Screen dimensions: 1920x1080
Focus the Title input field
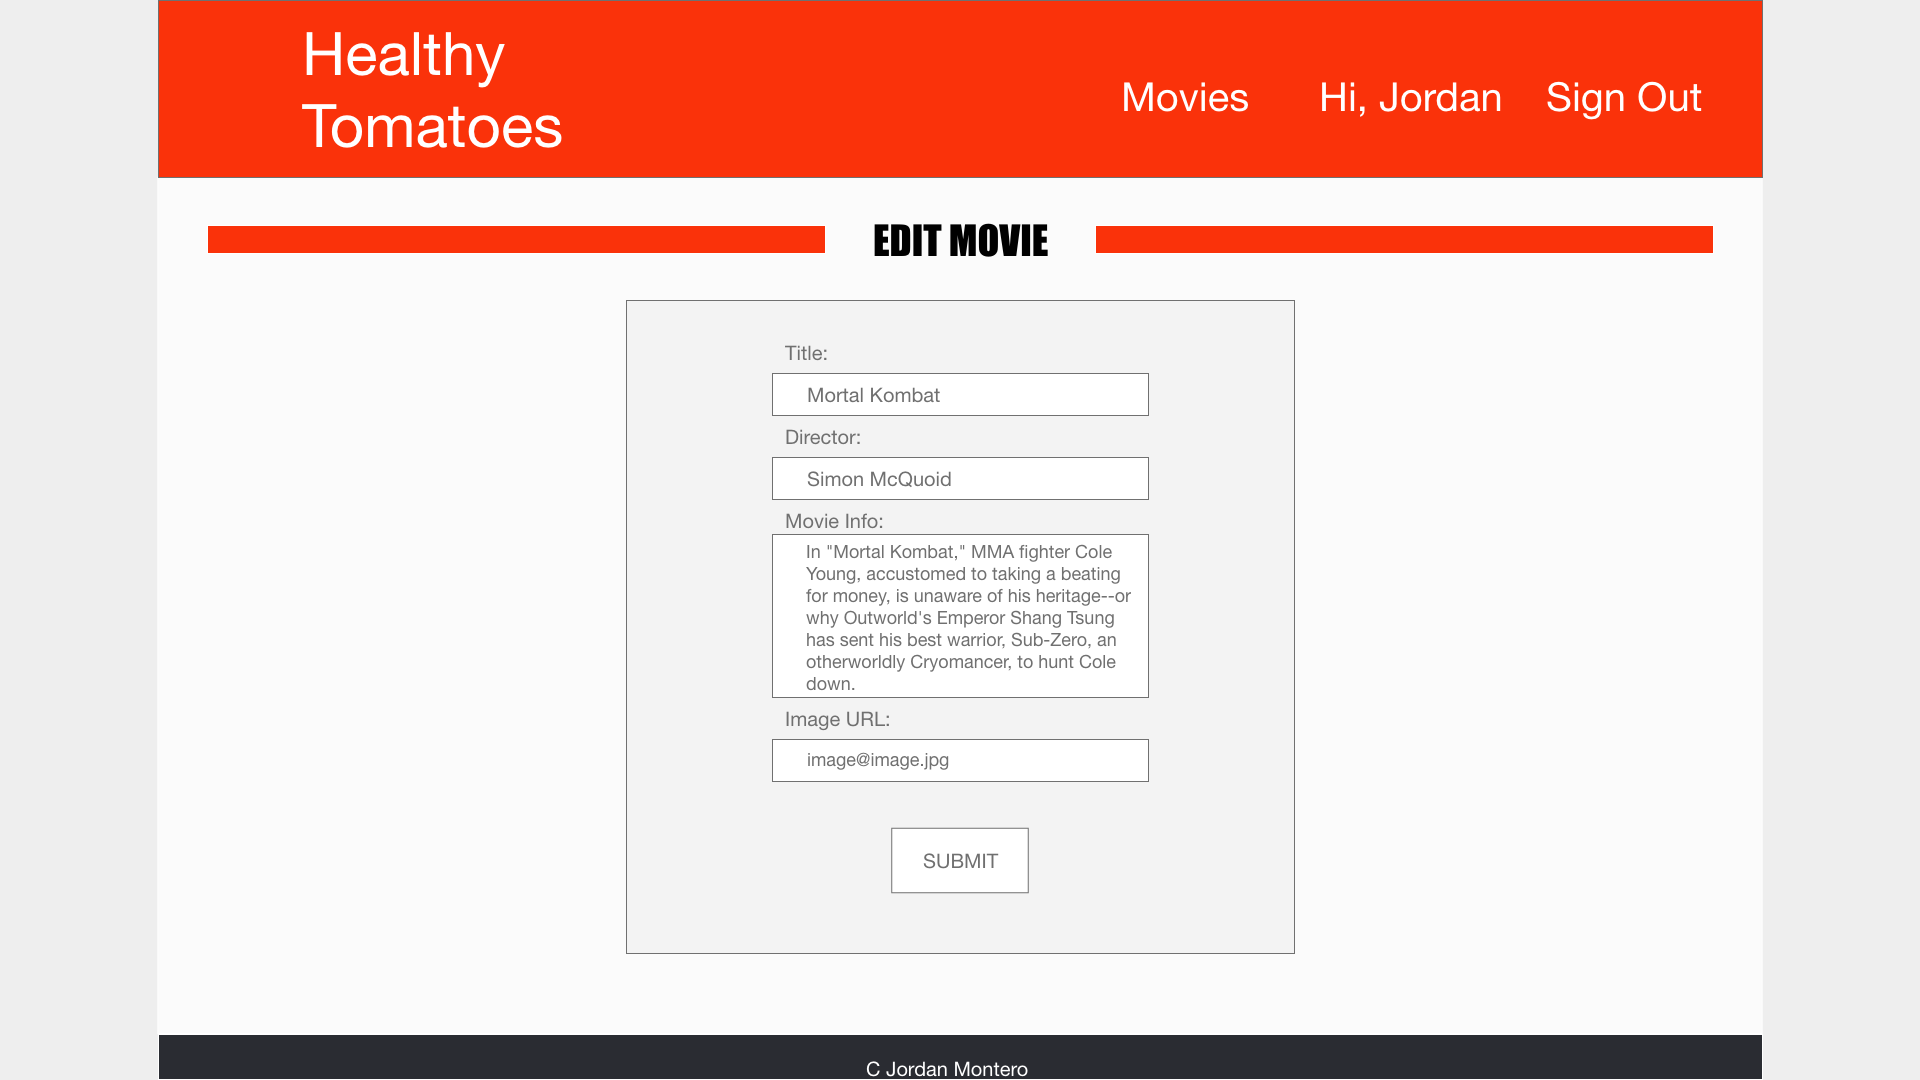(1040, 395)
